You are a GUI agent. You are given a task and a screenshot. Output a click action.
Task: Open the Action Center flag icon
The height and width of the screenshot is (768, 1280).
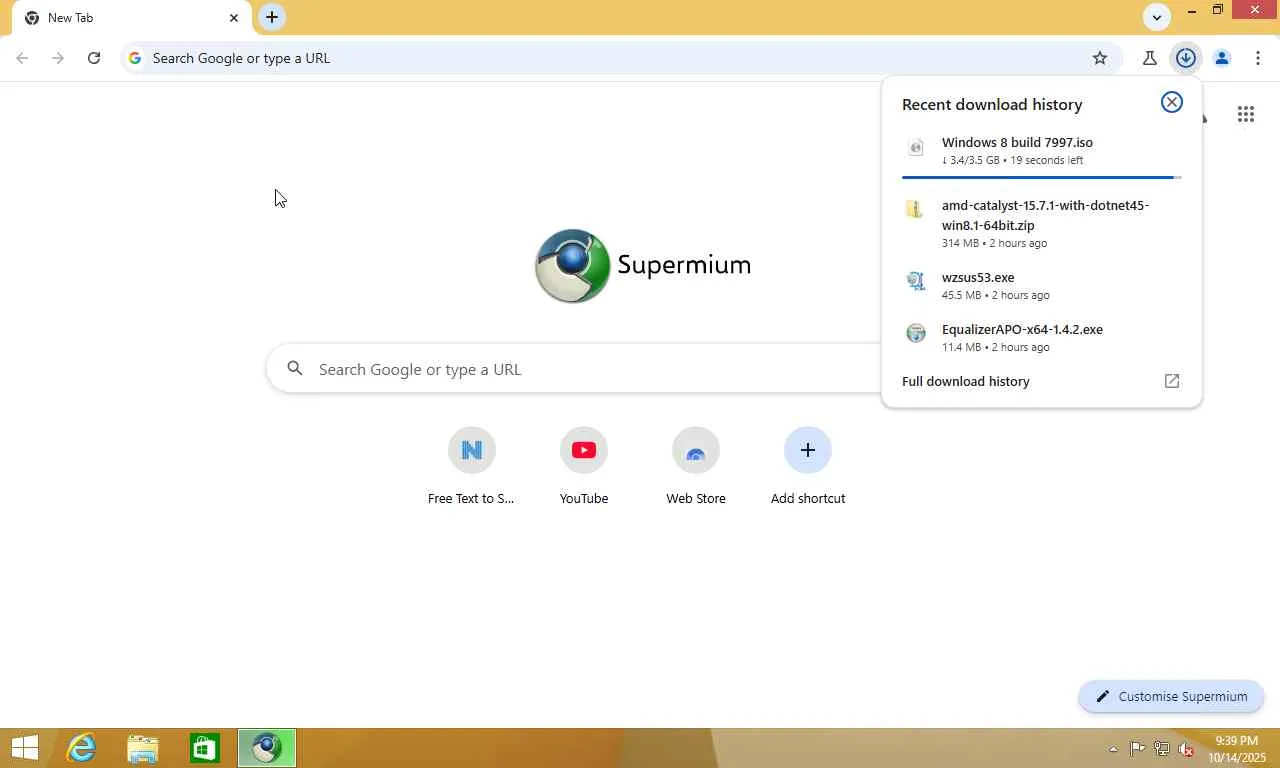1138,748
